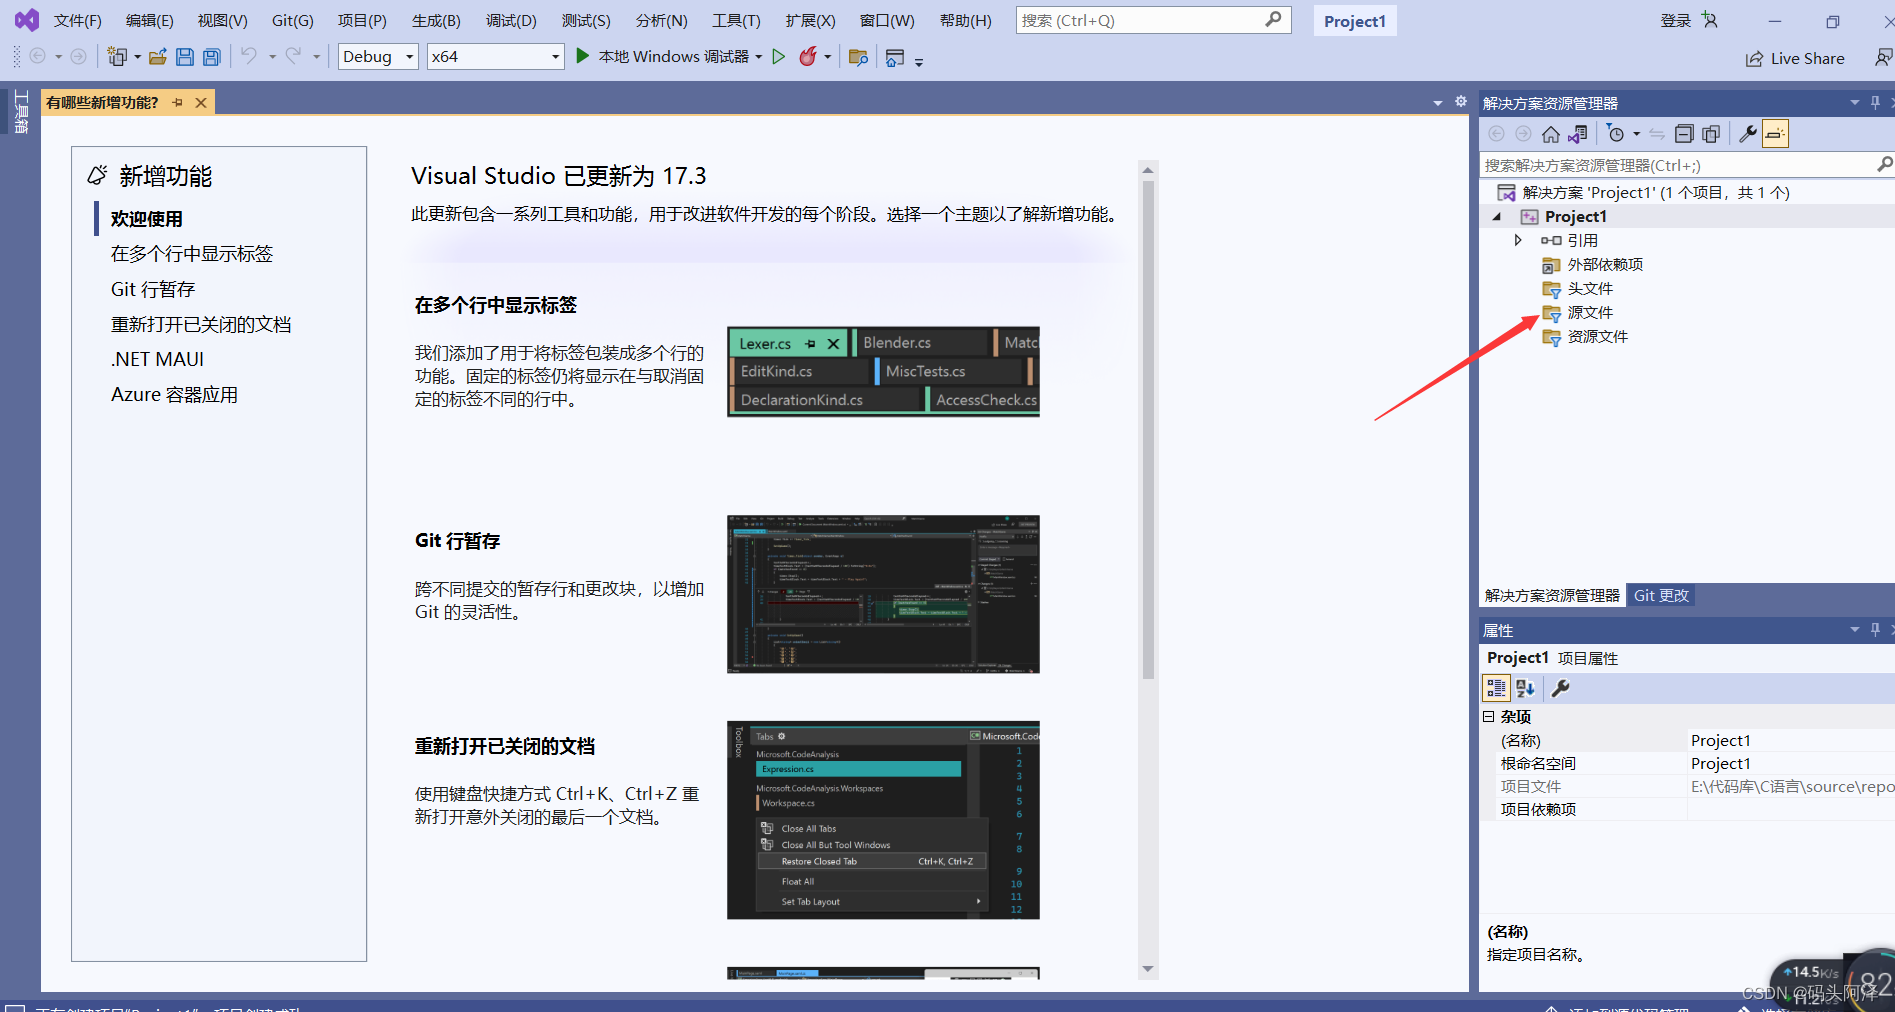Viewport: 1895px width, 1012px height.
Task: Click the account settings icon beside 登录
Action: pos(1710,20)
